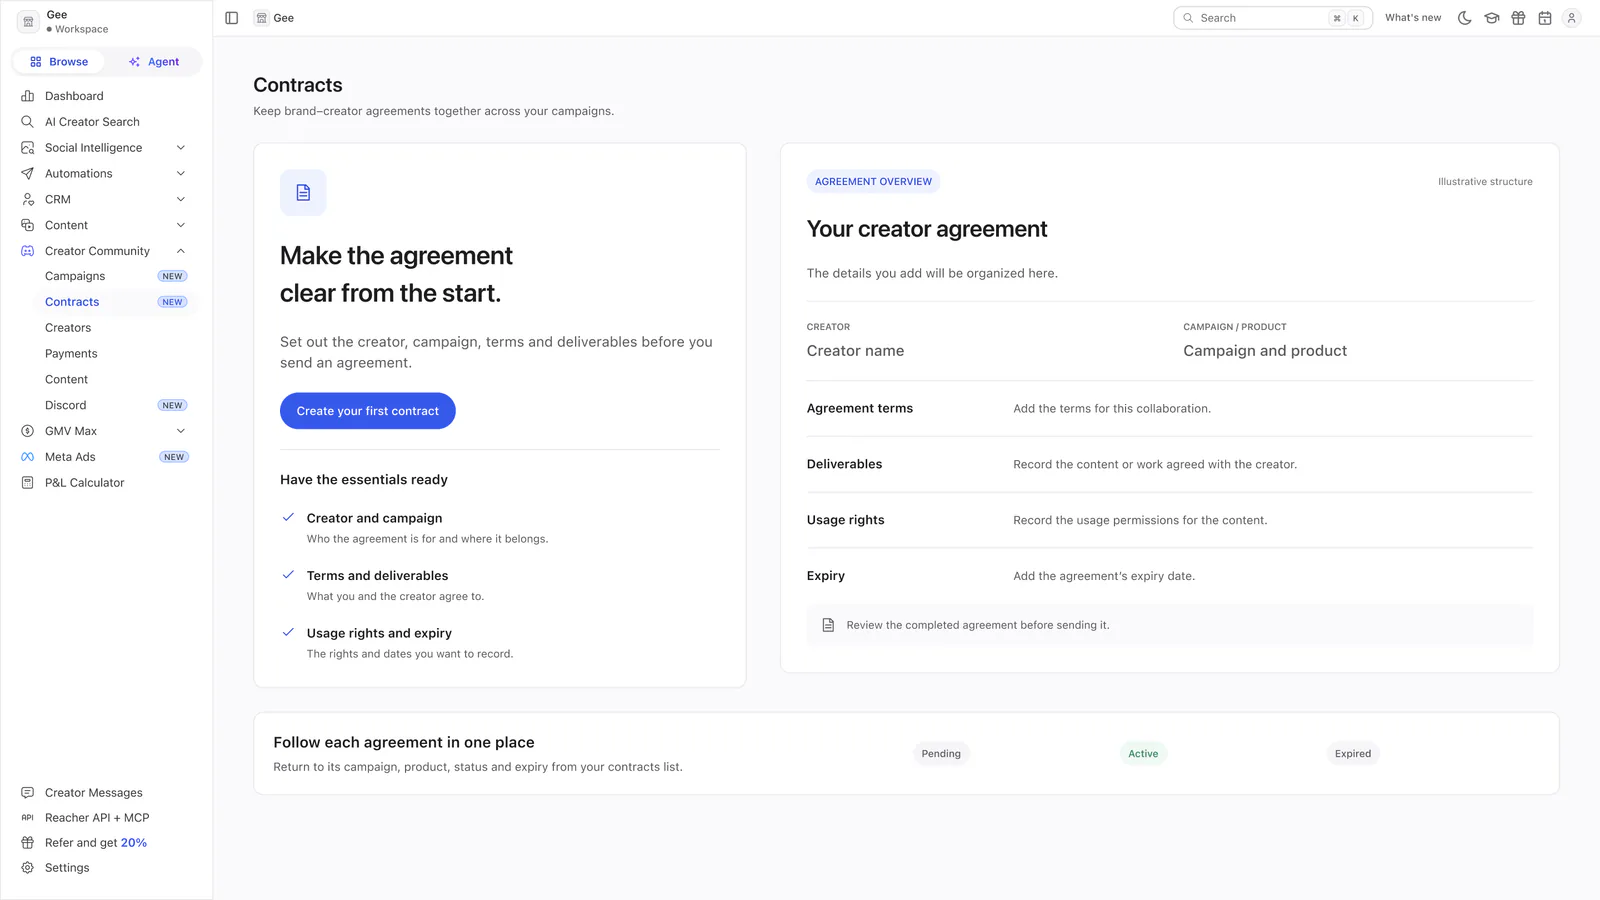The image size is (1600, 900).
Task: Click the CRM person icon
Action: tap(28, 199)
